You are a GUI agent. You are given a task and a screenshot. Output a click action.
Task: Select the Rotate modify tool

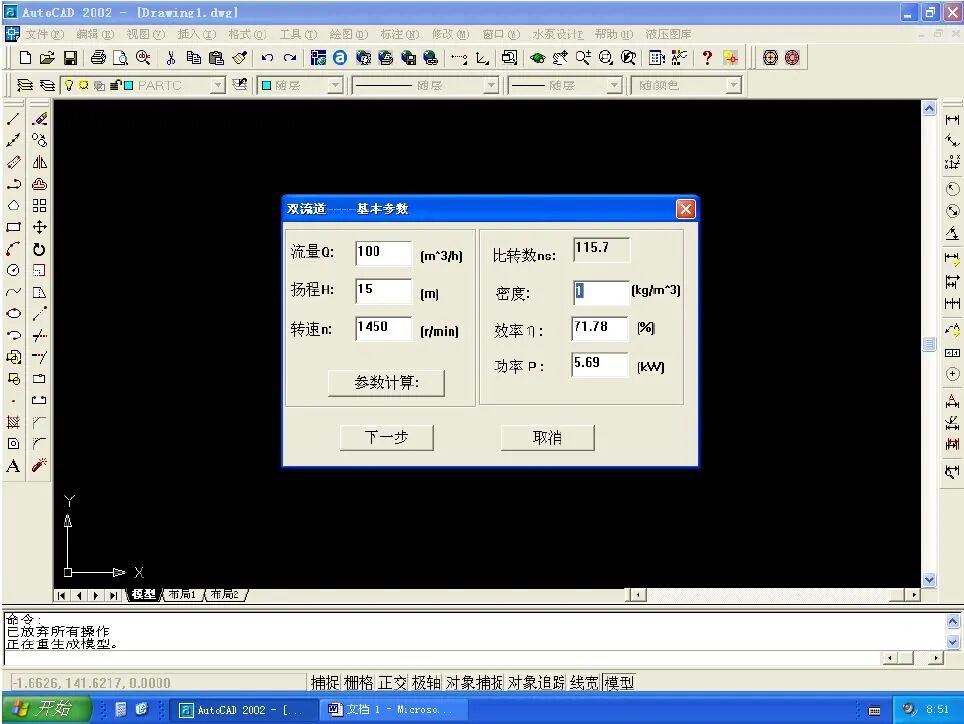click(39, 249)
